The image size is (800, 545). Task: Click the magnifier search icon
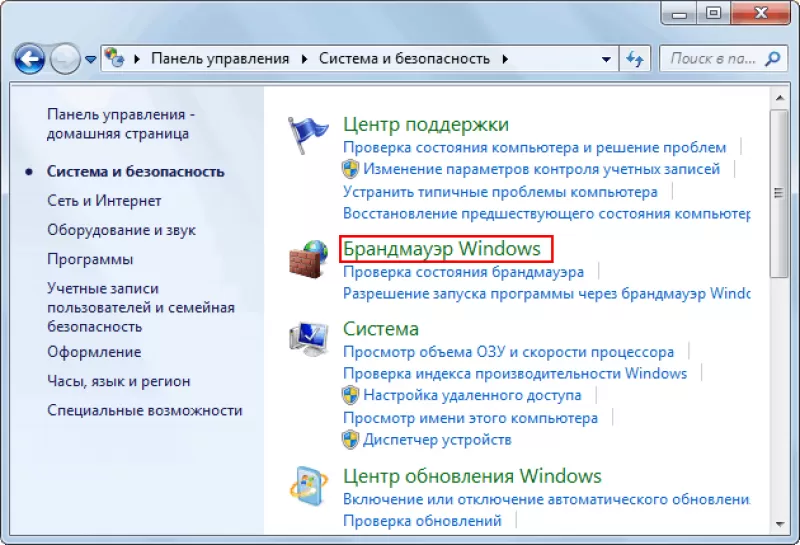coord(773,59)
